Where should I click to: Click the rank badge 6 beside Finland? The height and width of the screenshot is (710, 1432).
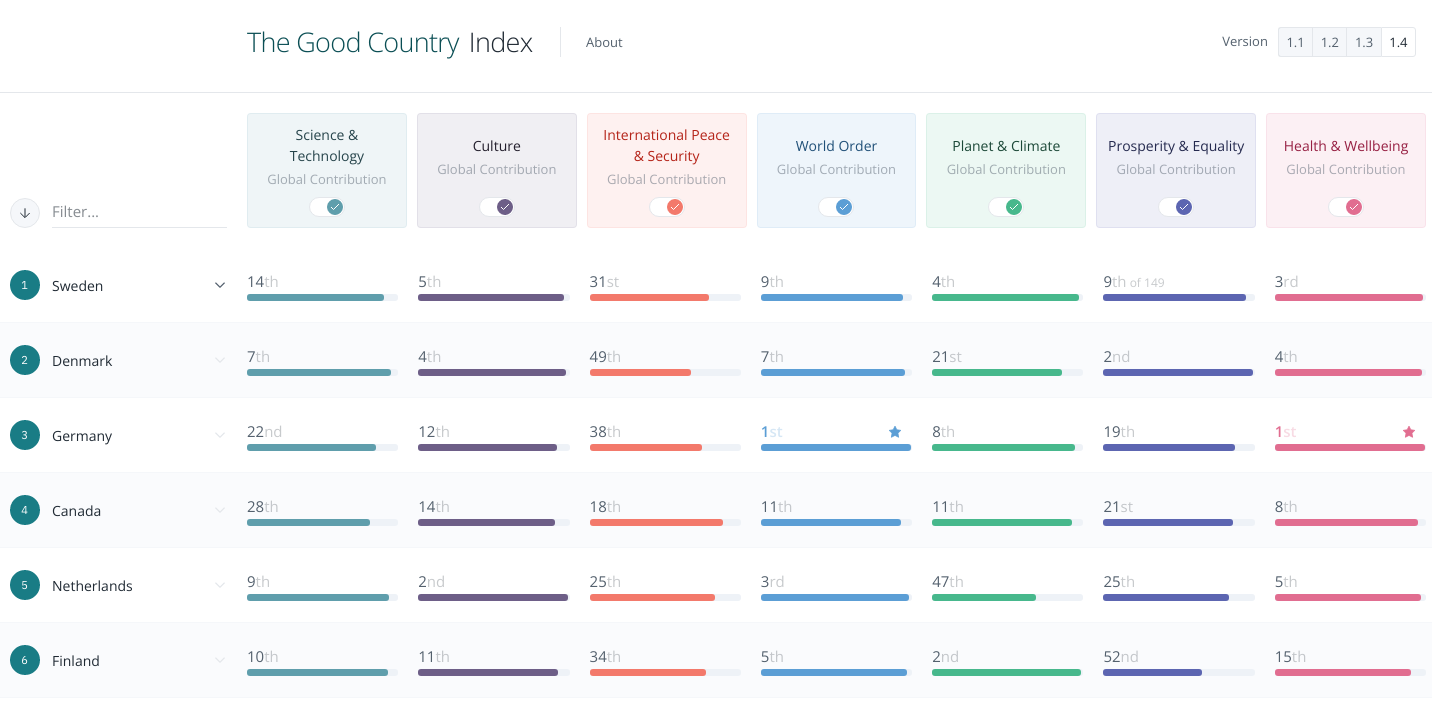click(x=24, y=660)
